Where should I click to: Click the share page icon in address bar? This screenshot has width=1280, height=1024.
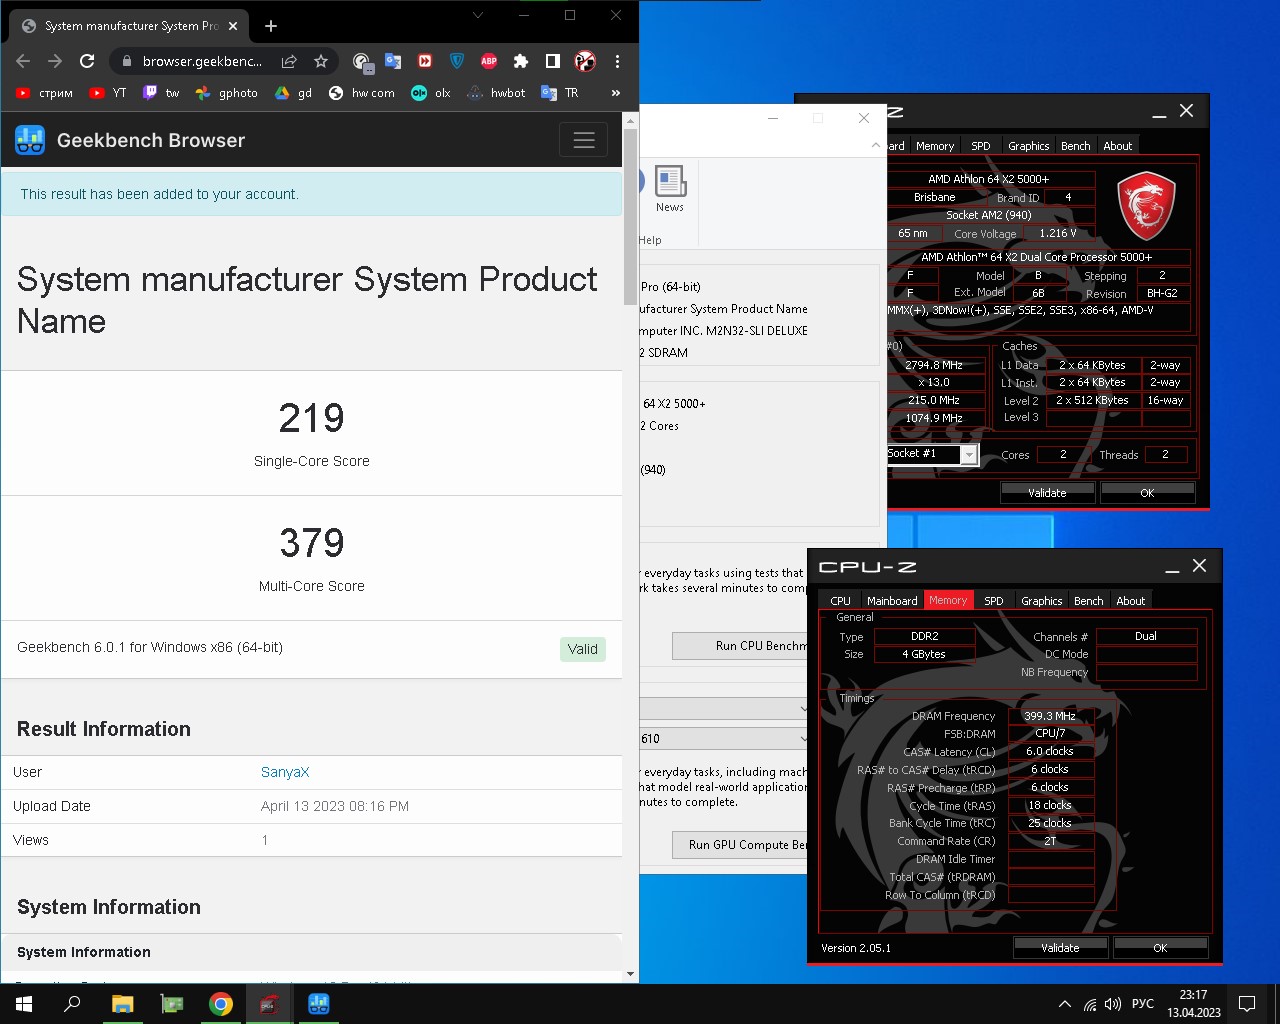point(289,61)
